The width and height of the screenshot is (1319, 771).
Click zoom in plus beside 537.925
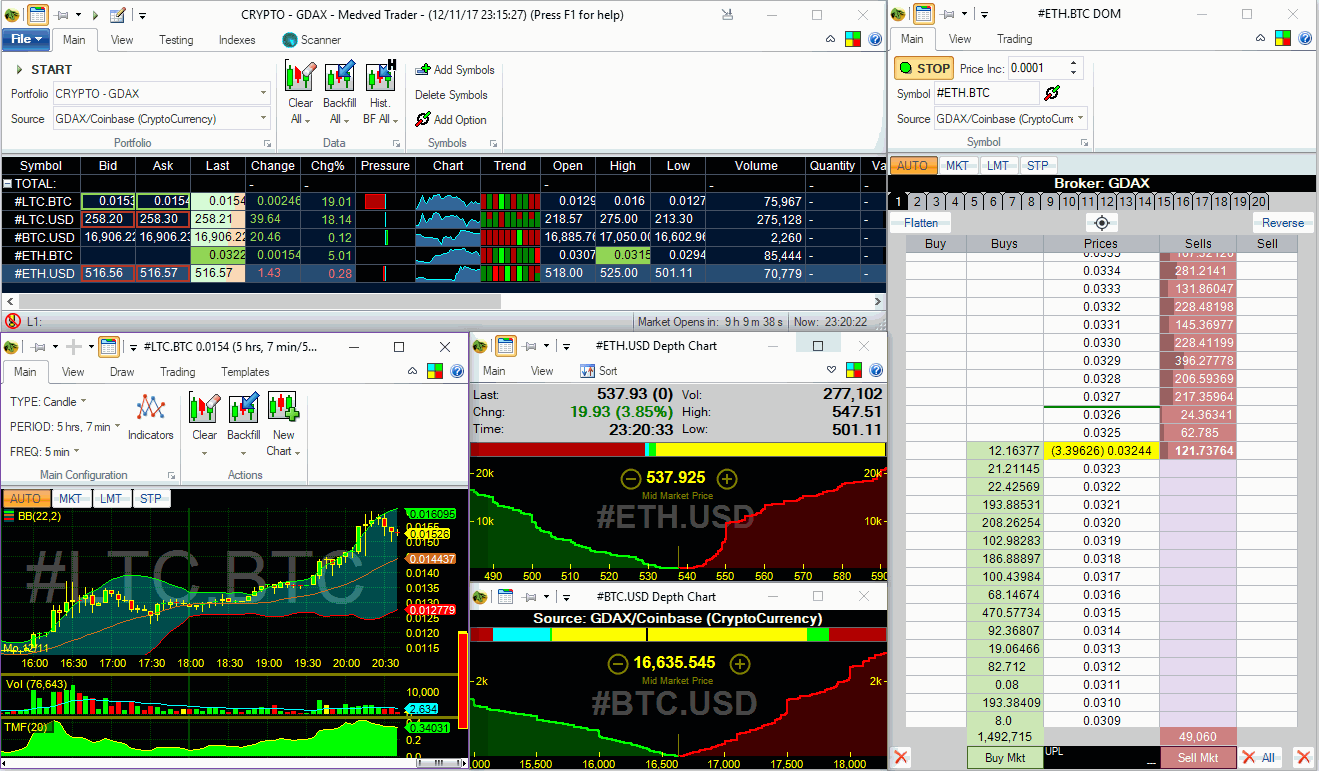727,479
